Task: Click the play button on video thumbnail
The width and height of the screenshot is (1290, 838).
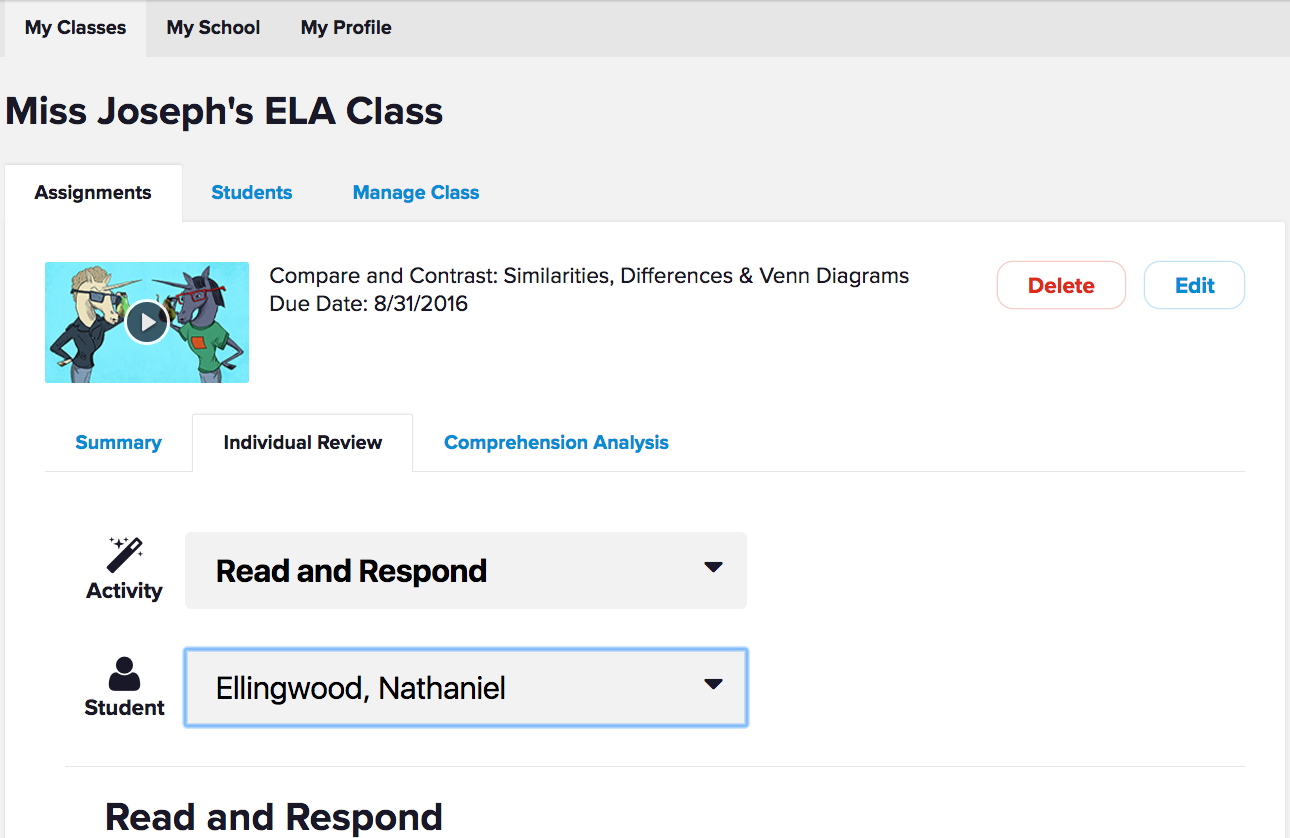Action: 147,322
